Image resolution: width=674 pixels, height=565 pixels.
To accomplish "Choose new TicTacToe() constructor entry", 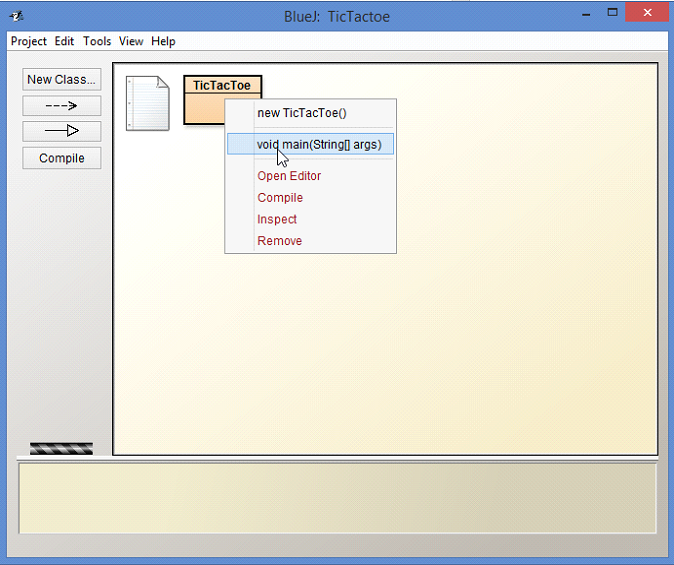I will click(310, 113).
